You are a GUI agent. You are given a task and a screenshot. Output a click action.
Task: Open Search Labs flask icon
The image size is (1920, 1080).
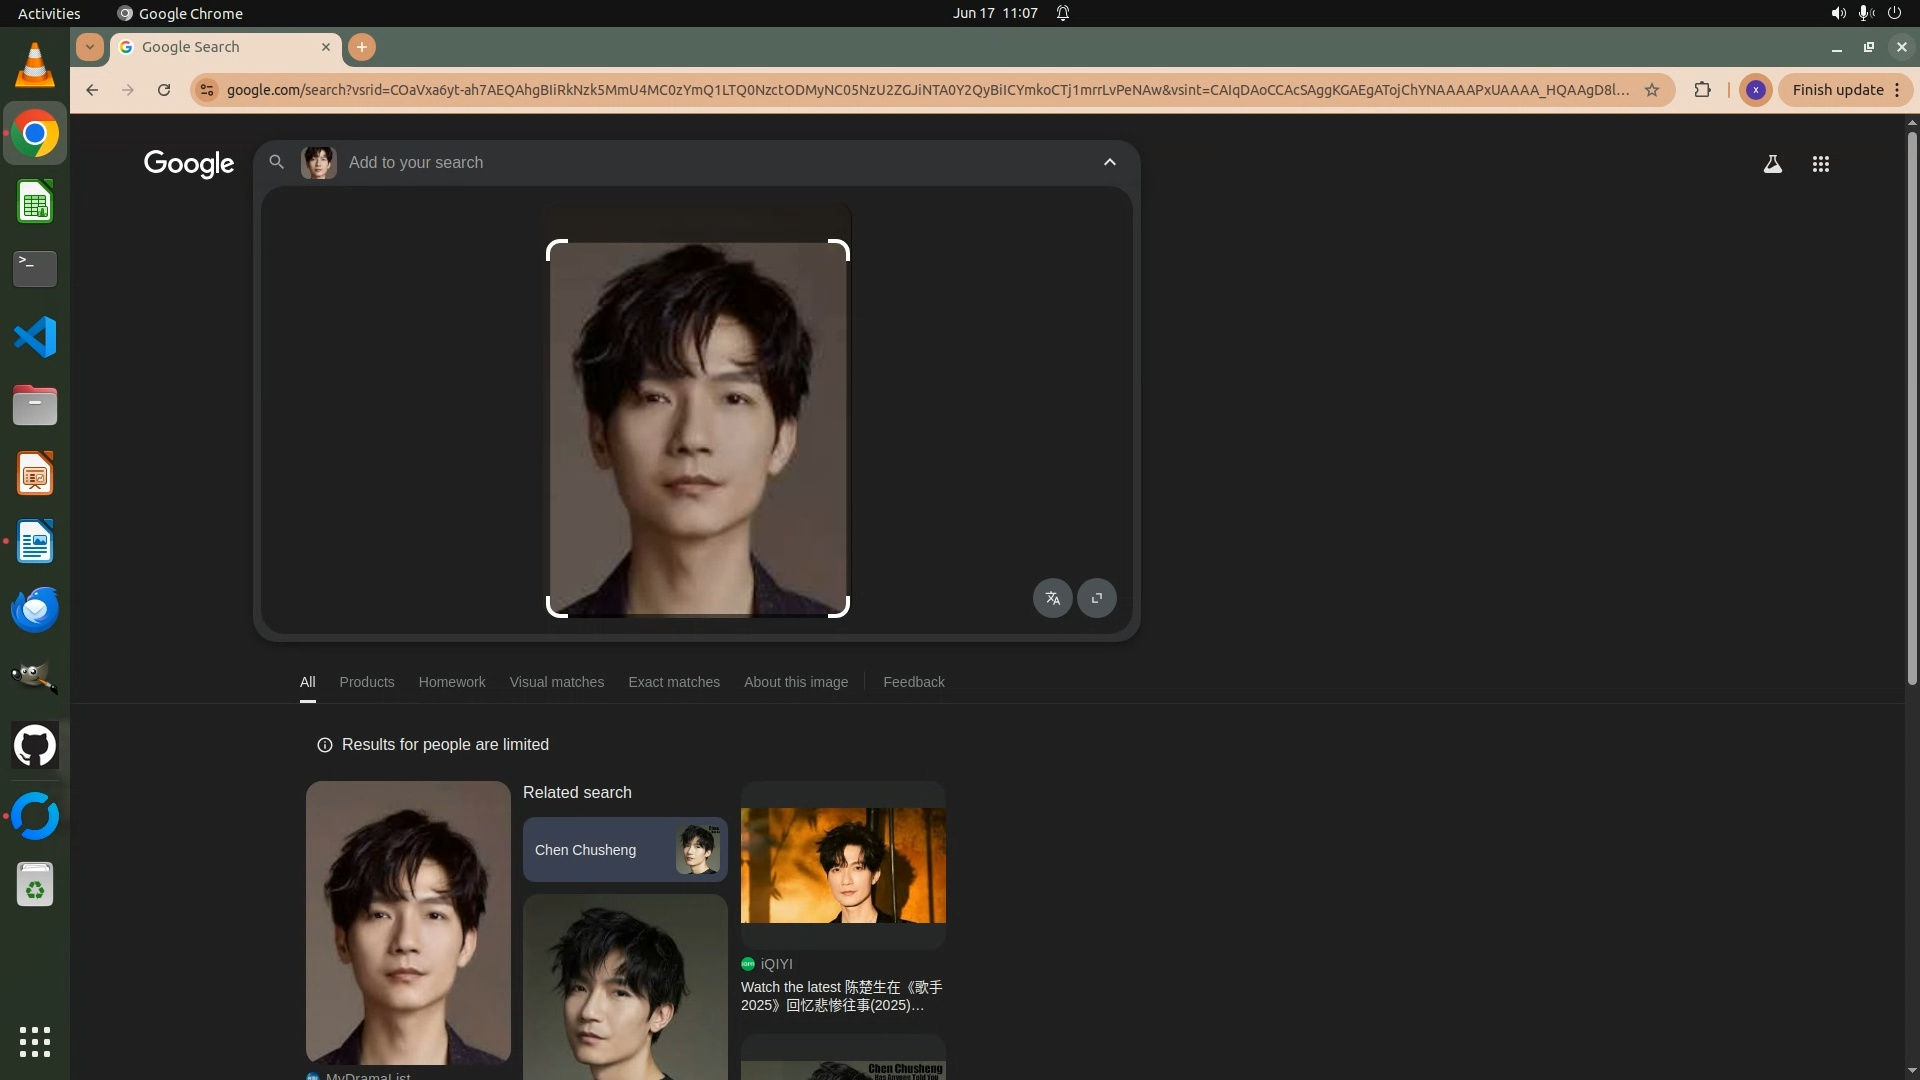pos(1772,164)
